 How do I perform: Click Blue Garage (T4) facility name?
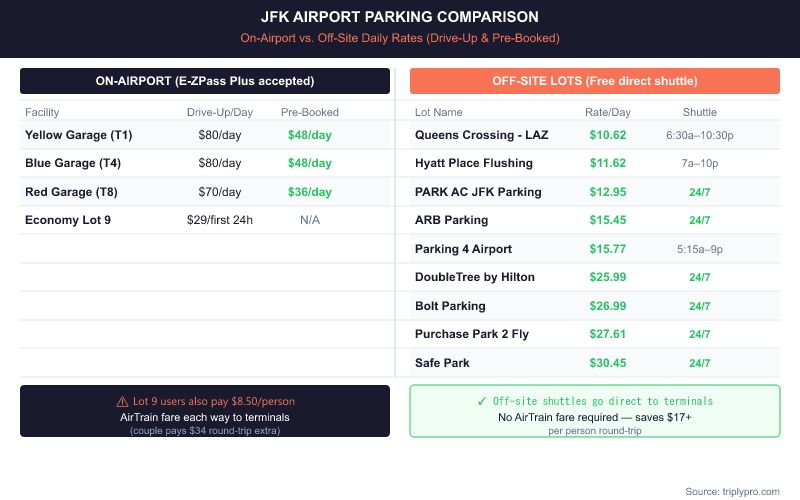75,163
